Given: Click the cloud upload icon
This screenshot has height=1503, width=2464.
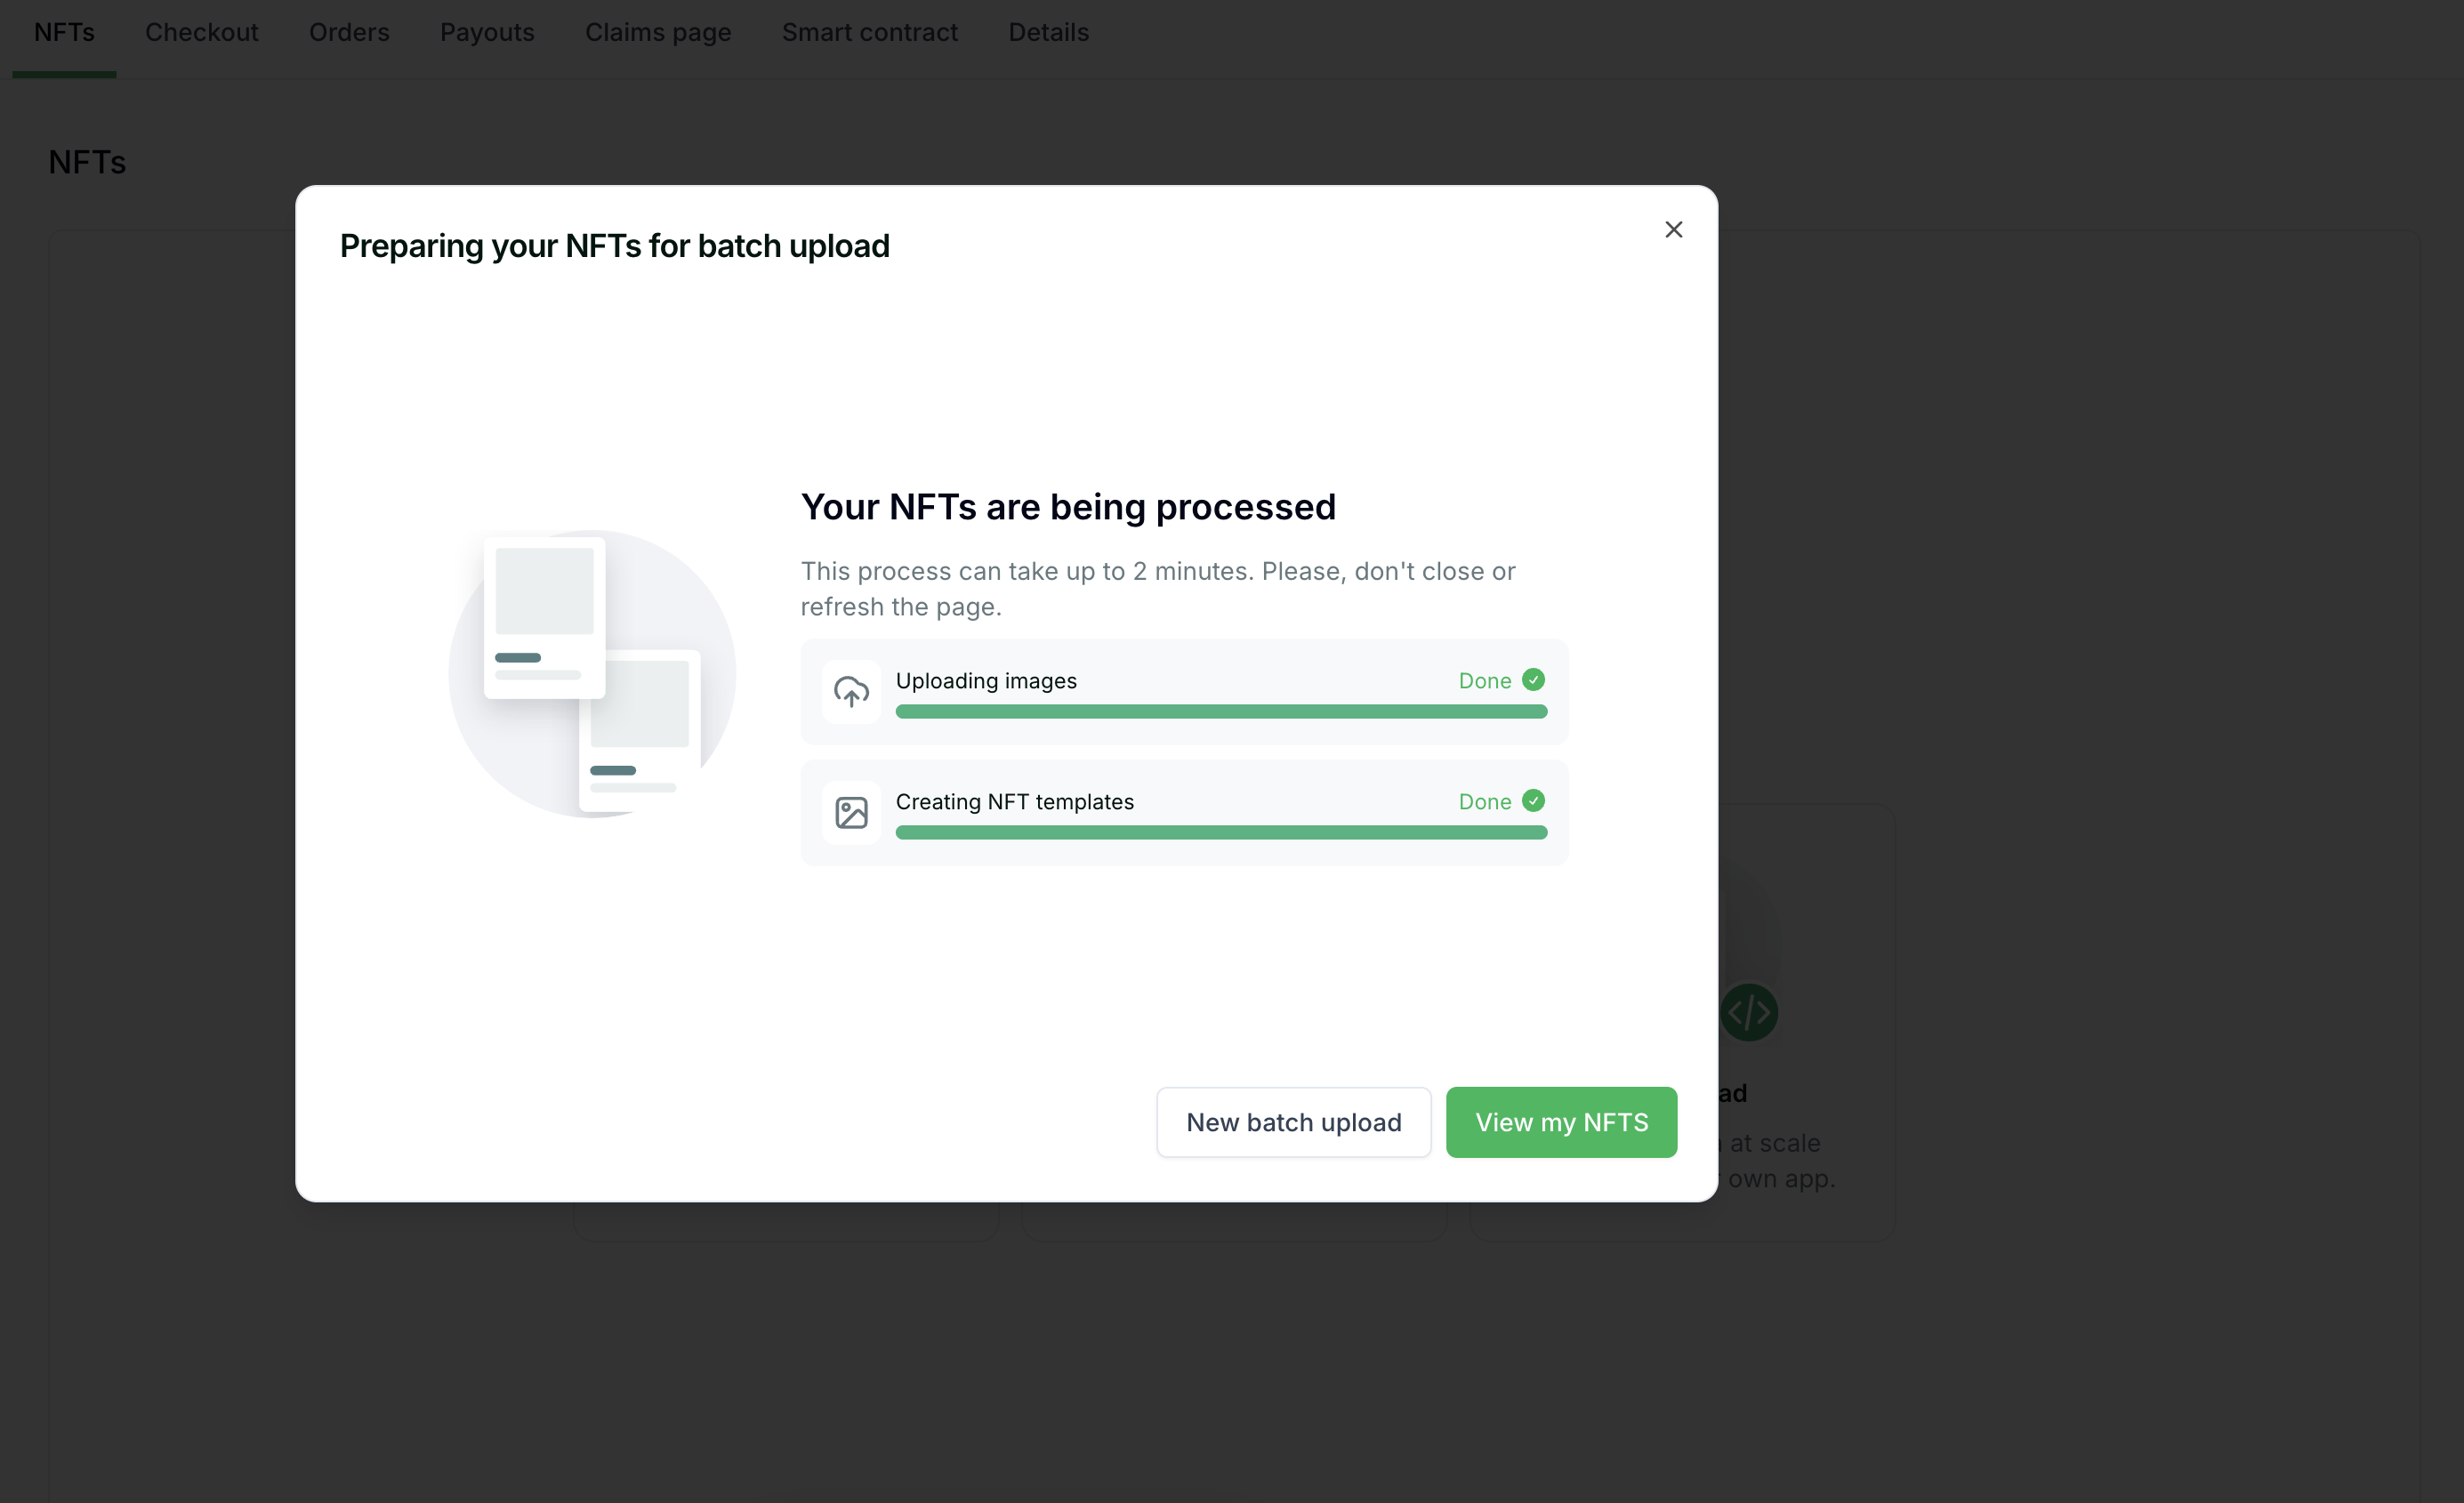Looking at the screenshot, I should click(x=851, y=691).
